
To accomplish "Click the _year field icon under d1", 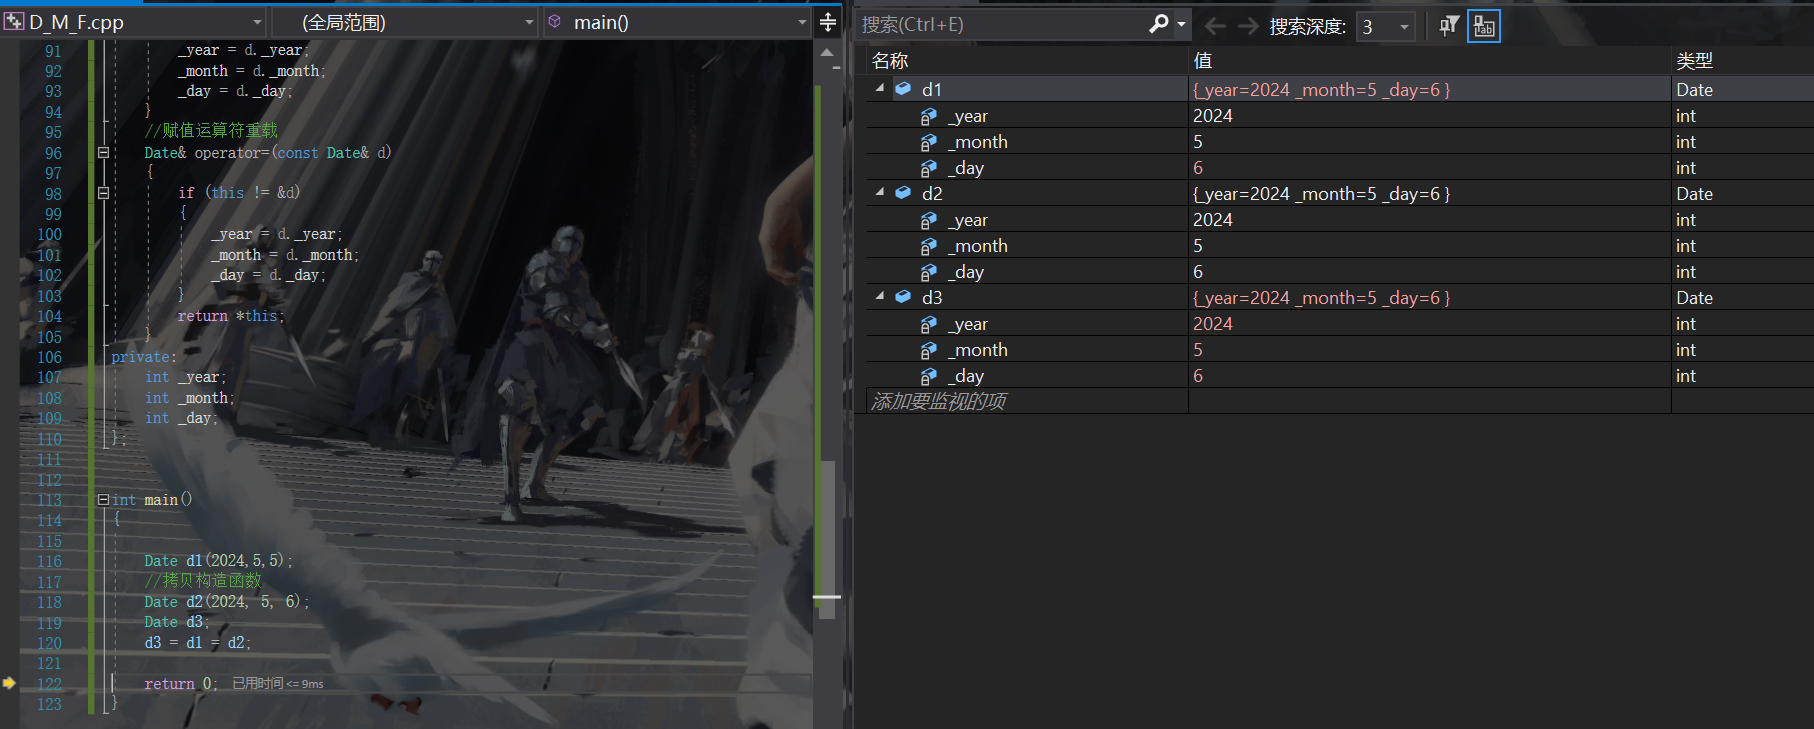I will (929, 116).
